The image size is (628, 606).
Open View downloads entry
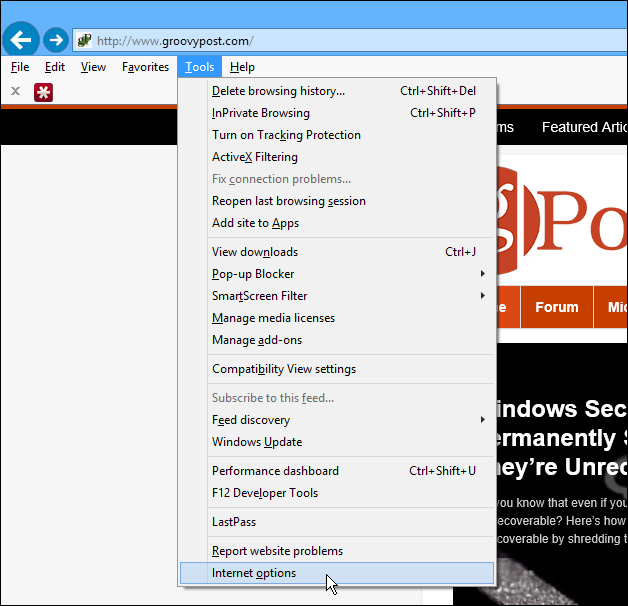337,252
